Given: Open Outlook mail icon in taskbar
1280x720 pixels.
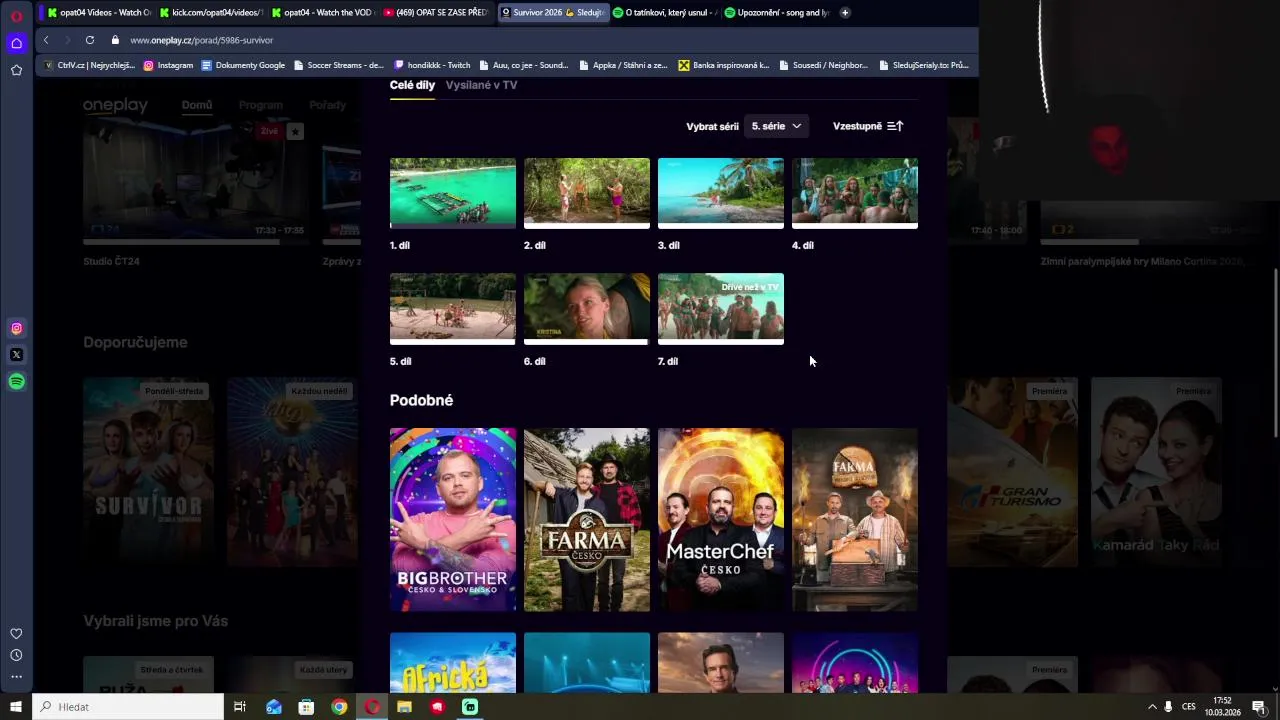Looking at the screenshot, I should coord(273,707).
